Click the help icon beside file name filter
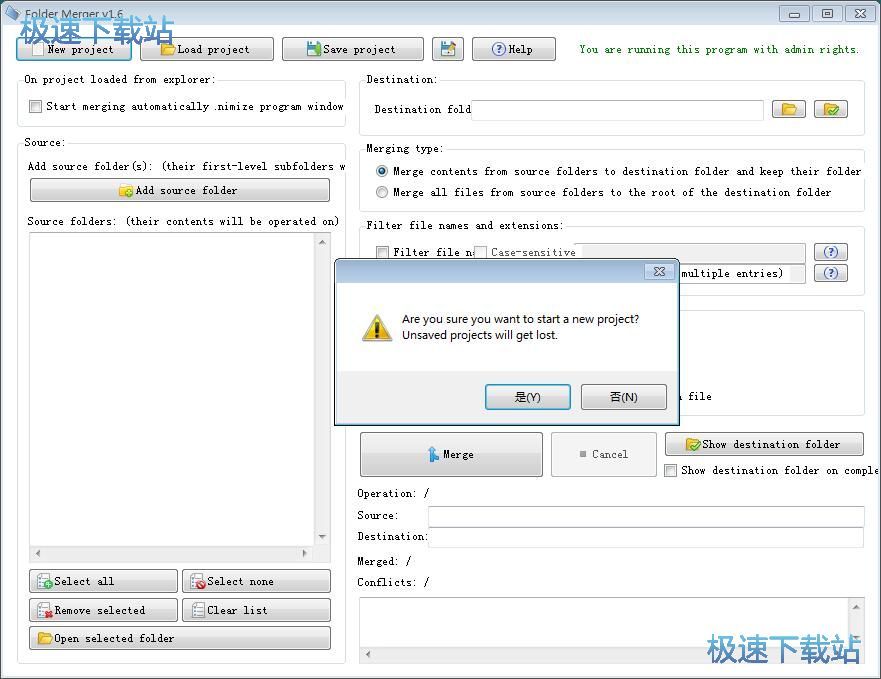881x679 pixels. pyautogui.click(x=831, y=252)
